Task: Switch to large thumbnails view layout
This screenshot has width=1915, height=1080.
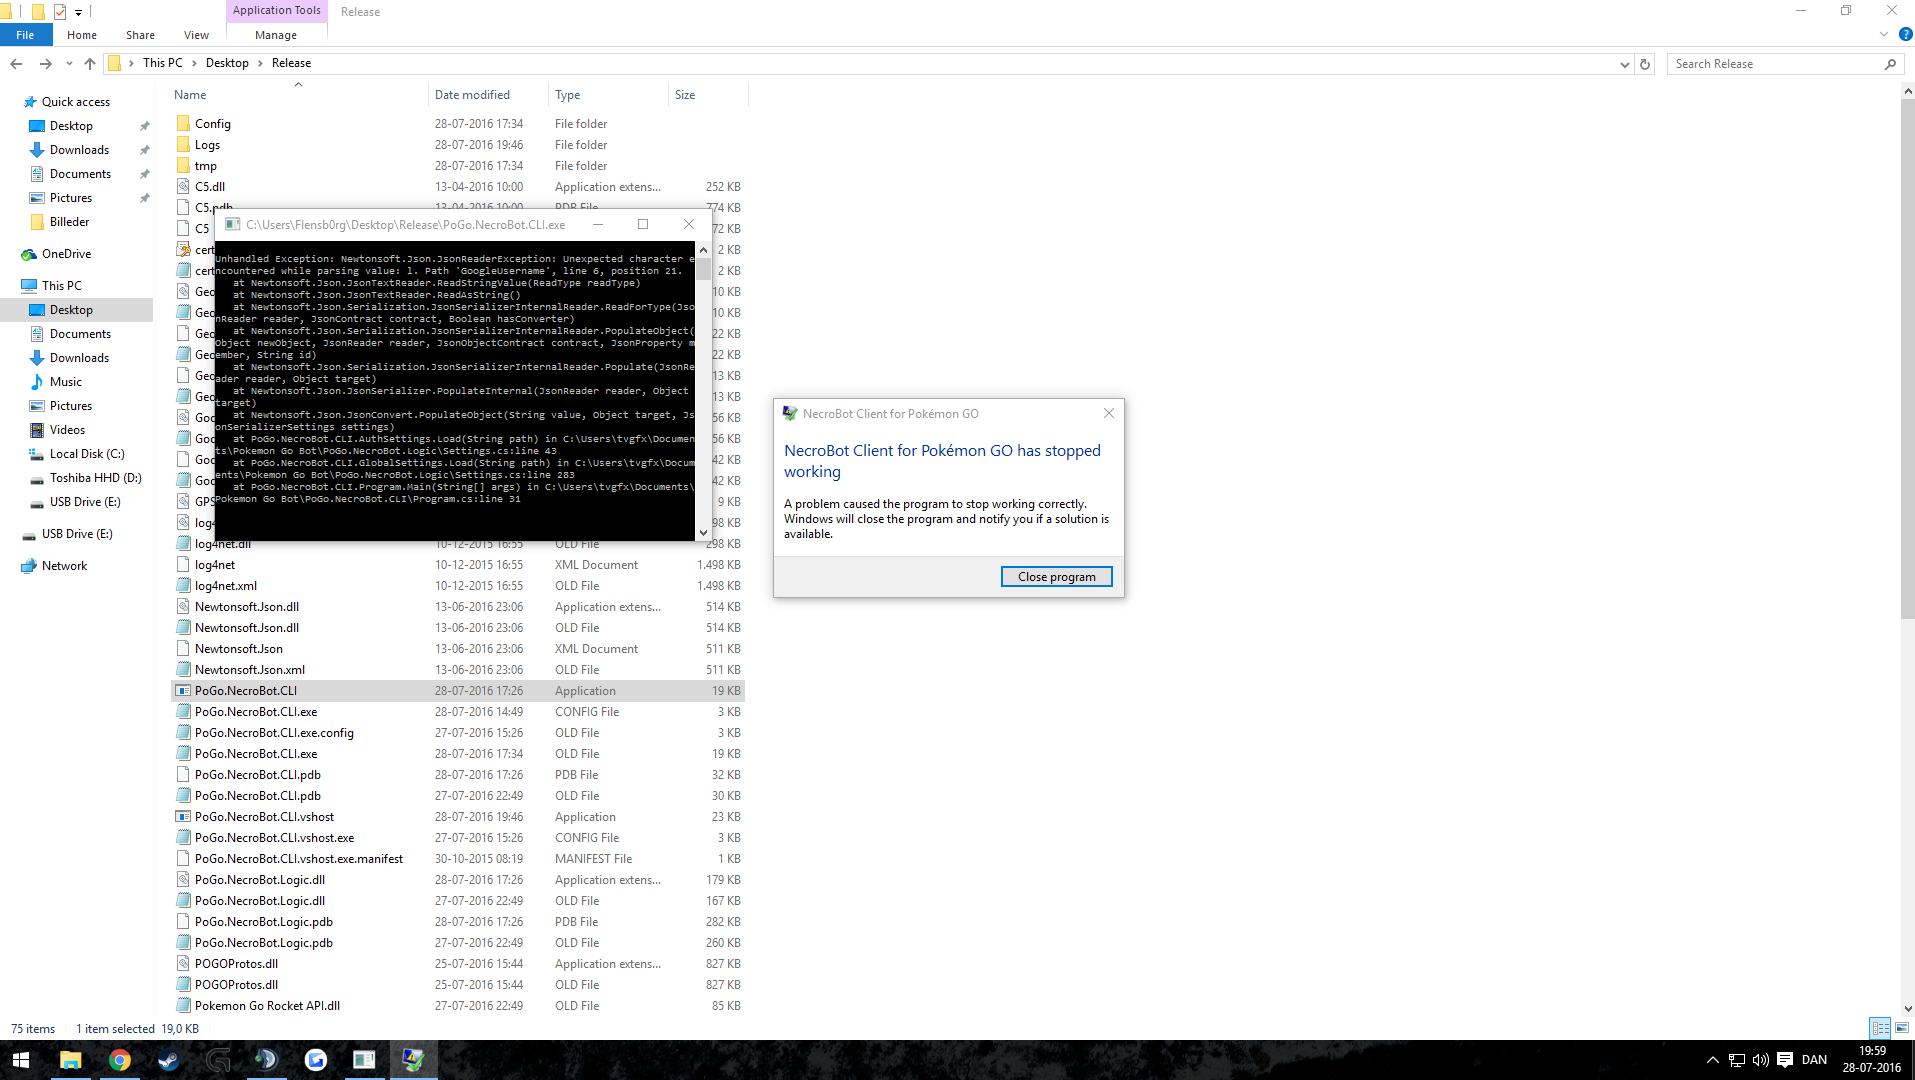Action: (1902, 1028)
